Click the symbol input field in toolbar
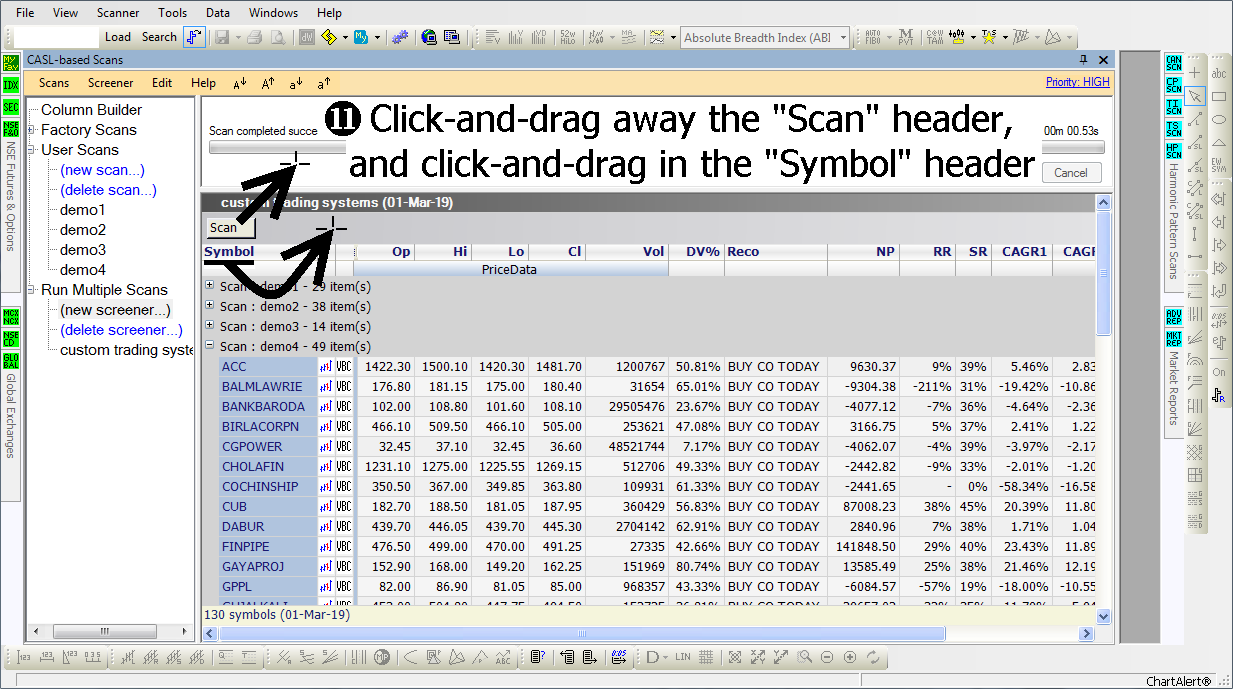The image size is (1233, 689). coord(56,37)
